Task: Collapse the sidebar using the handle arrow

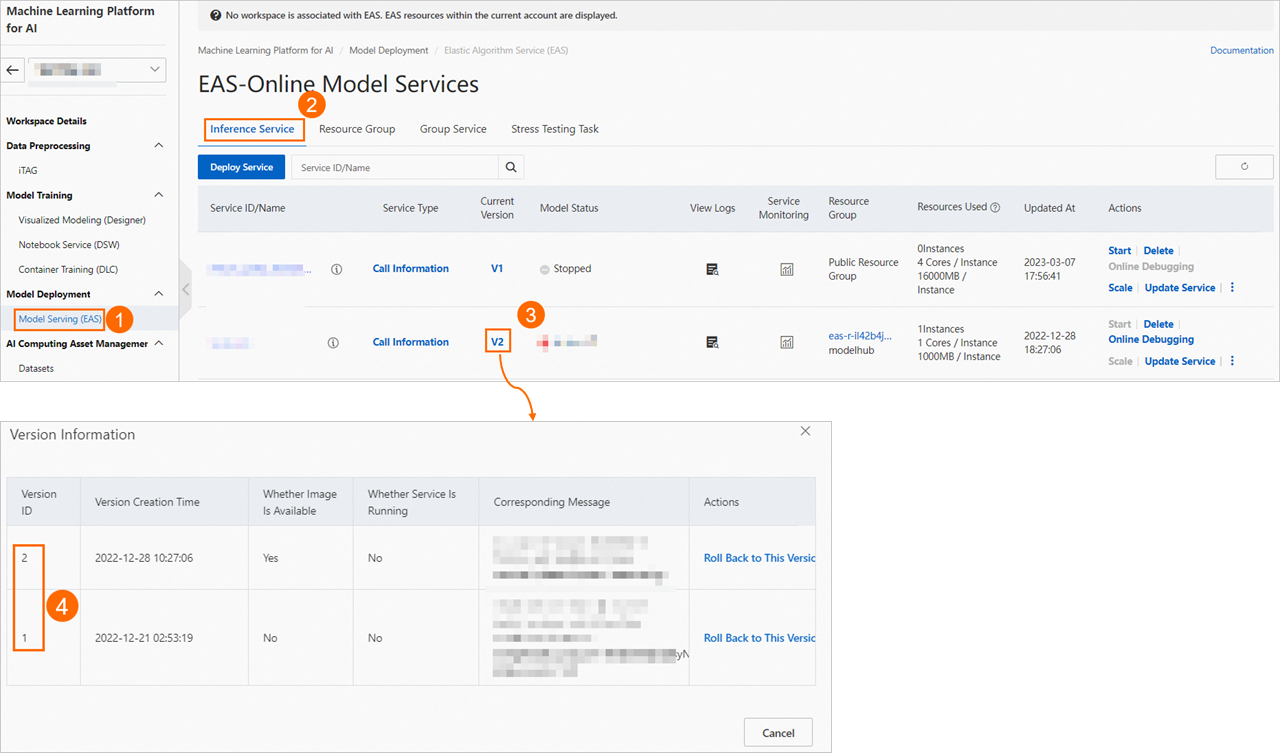Action: point(185,289)
